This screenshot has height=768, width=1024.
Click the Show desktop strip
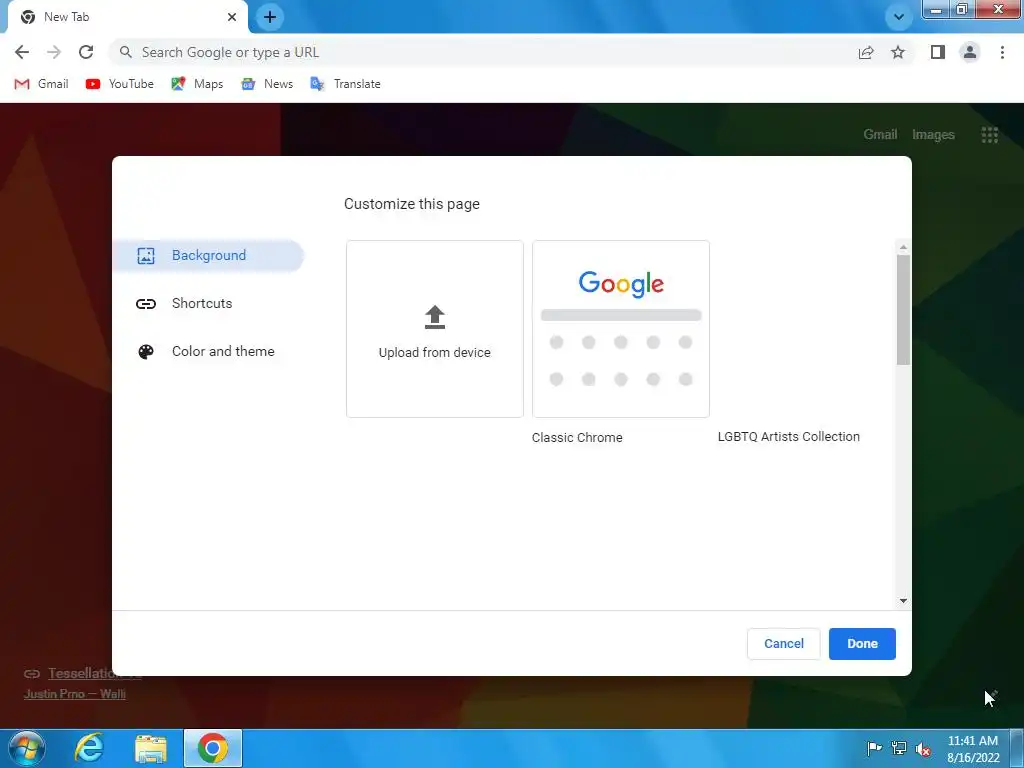click(x=1017, y=748)
